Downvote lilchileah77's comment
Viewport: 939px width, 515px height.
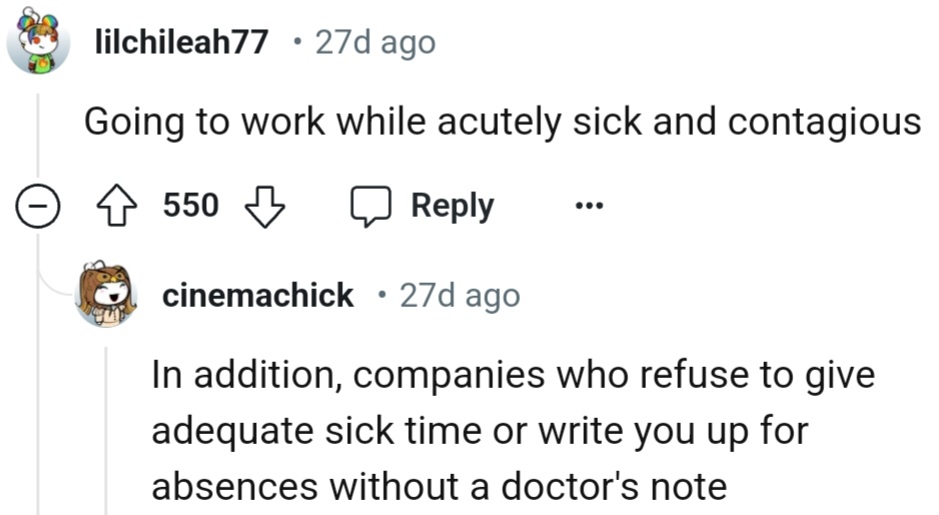pyautogui.click(x=266, y=206)
